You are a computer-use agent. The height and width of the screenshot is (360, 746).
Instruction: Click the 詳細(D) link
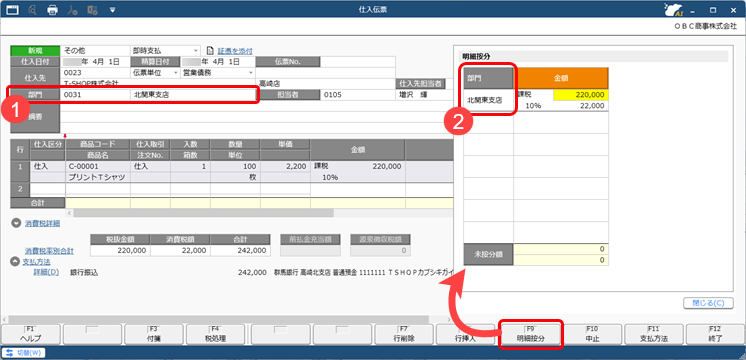[x=46, y=272]
